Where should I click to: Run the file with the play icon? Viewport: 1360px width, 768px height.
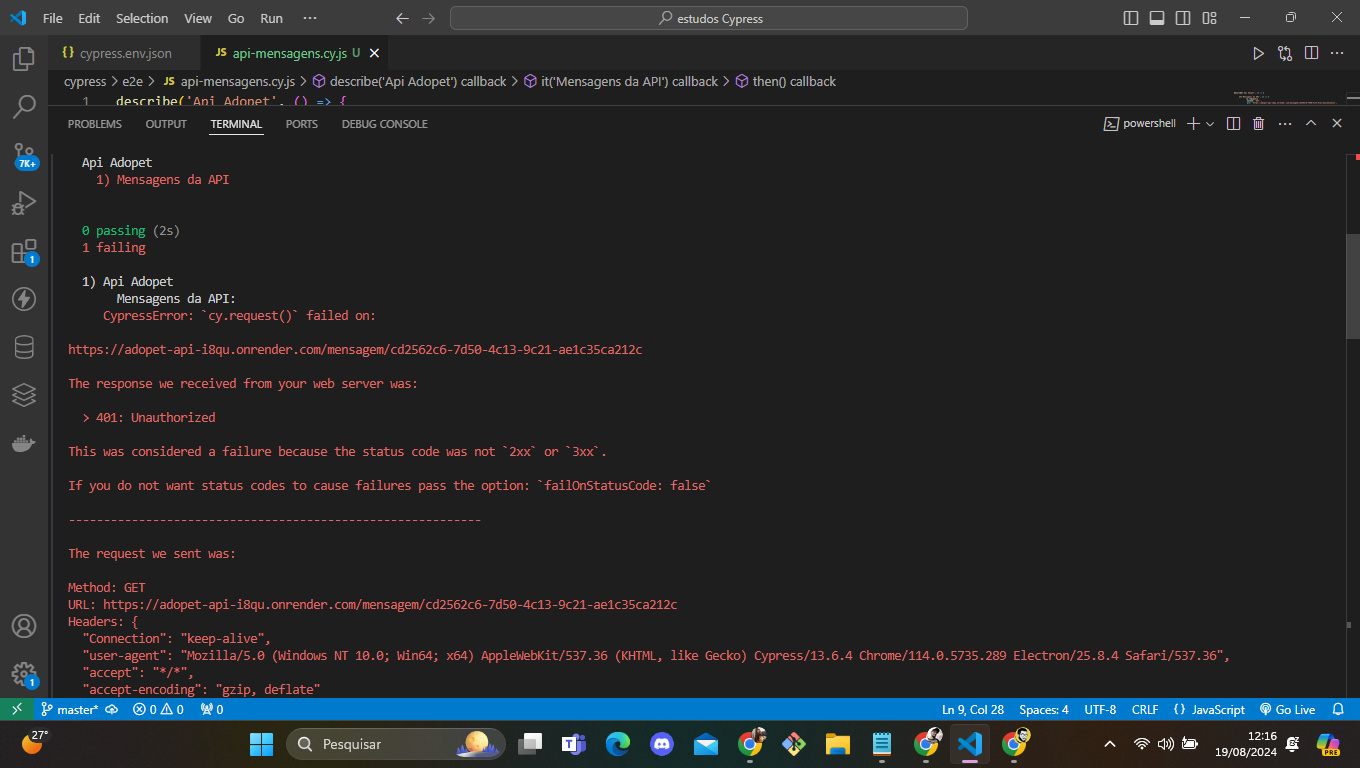pos(1259,53)
